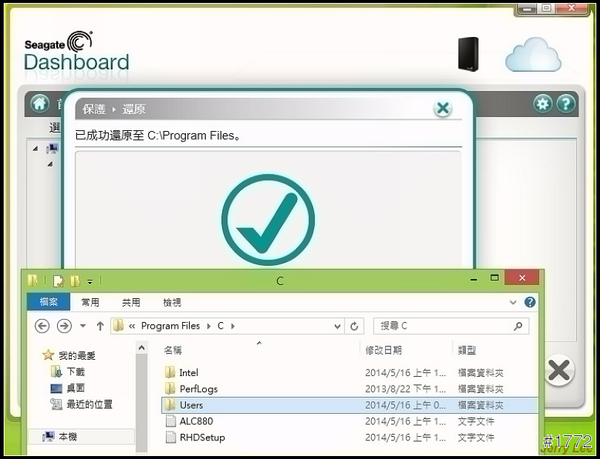Image resolution: width=600 pixels, height=459 pixels.
Task: Click the 保護 breadcrumb in restore dialog
Action: point(94,109)
